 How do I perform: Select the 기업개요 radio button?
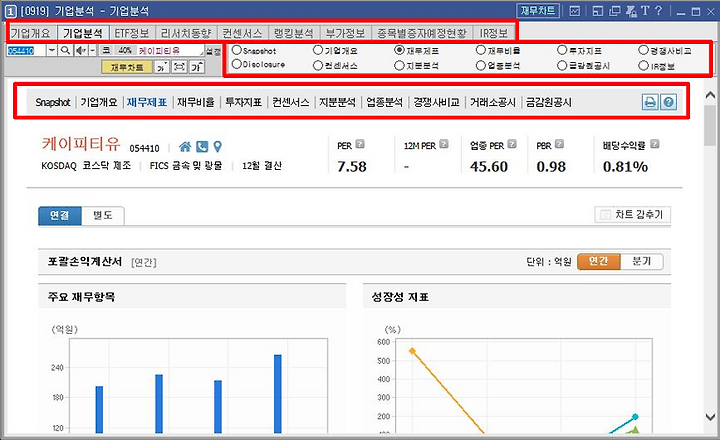coord(318,50)
